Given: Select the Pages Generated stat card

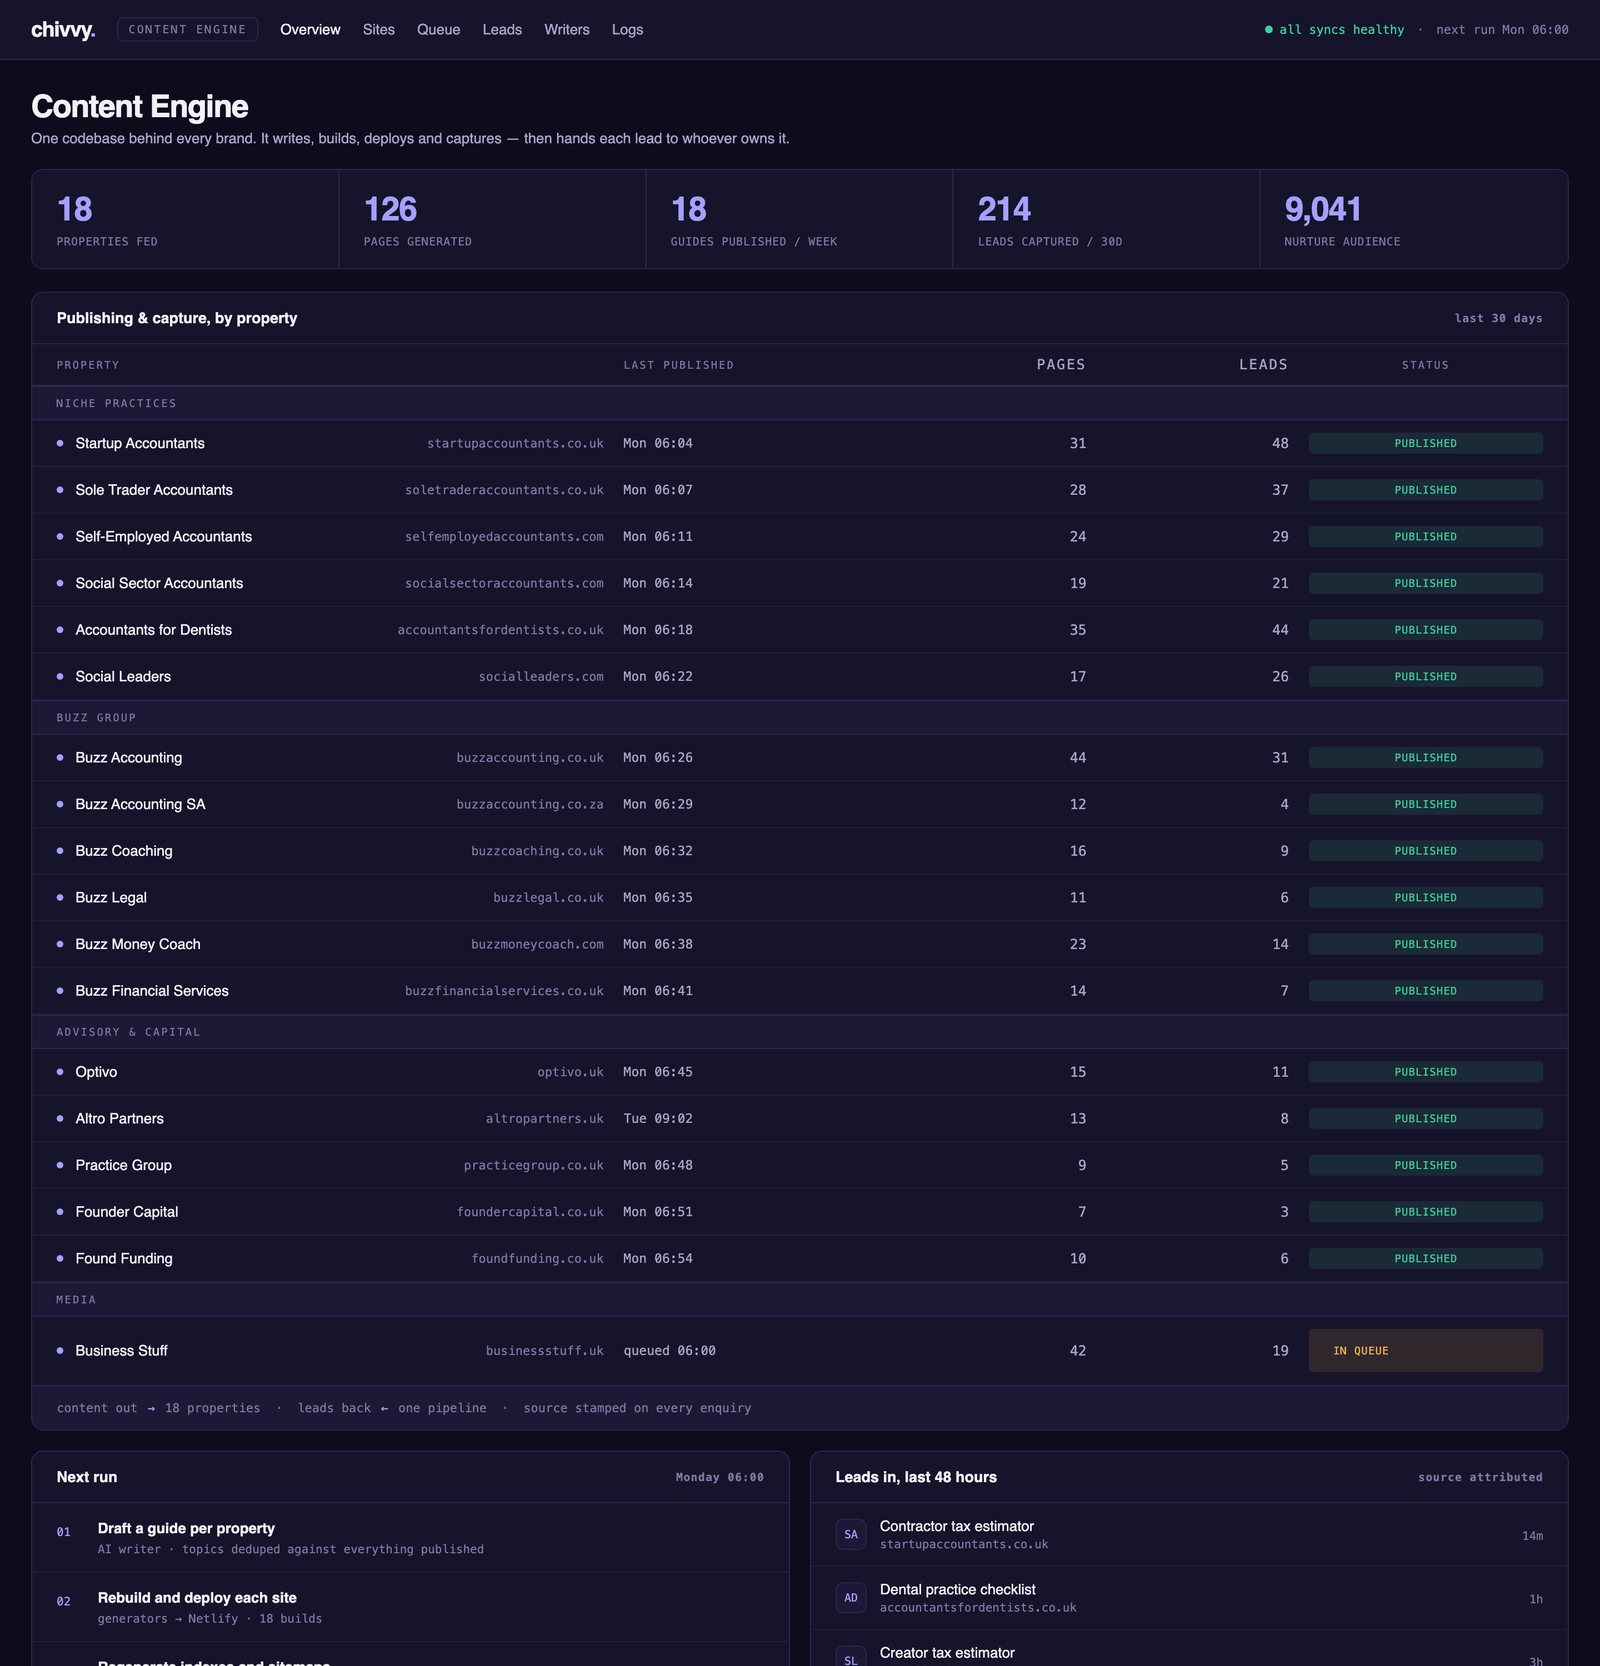Looking at the screenshot, I should [492, 219].
